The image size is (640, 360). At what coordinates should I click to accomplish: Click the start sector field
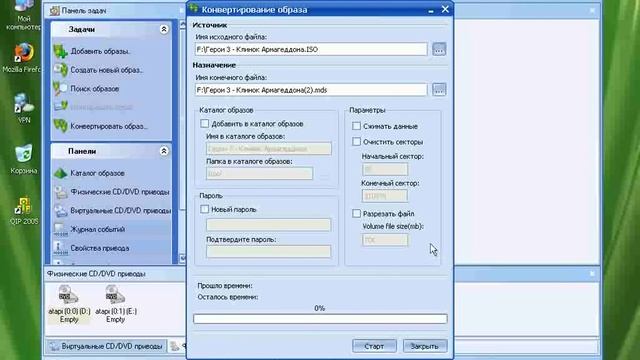pyautogui.click(x=385, y=169)
